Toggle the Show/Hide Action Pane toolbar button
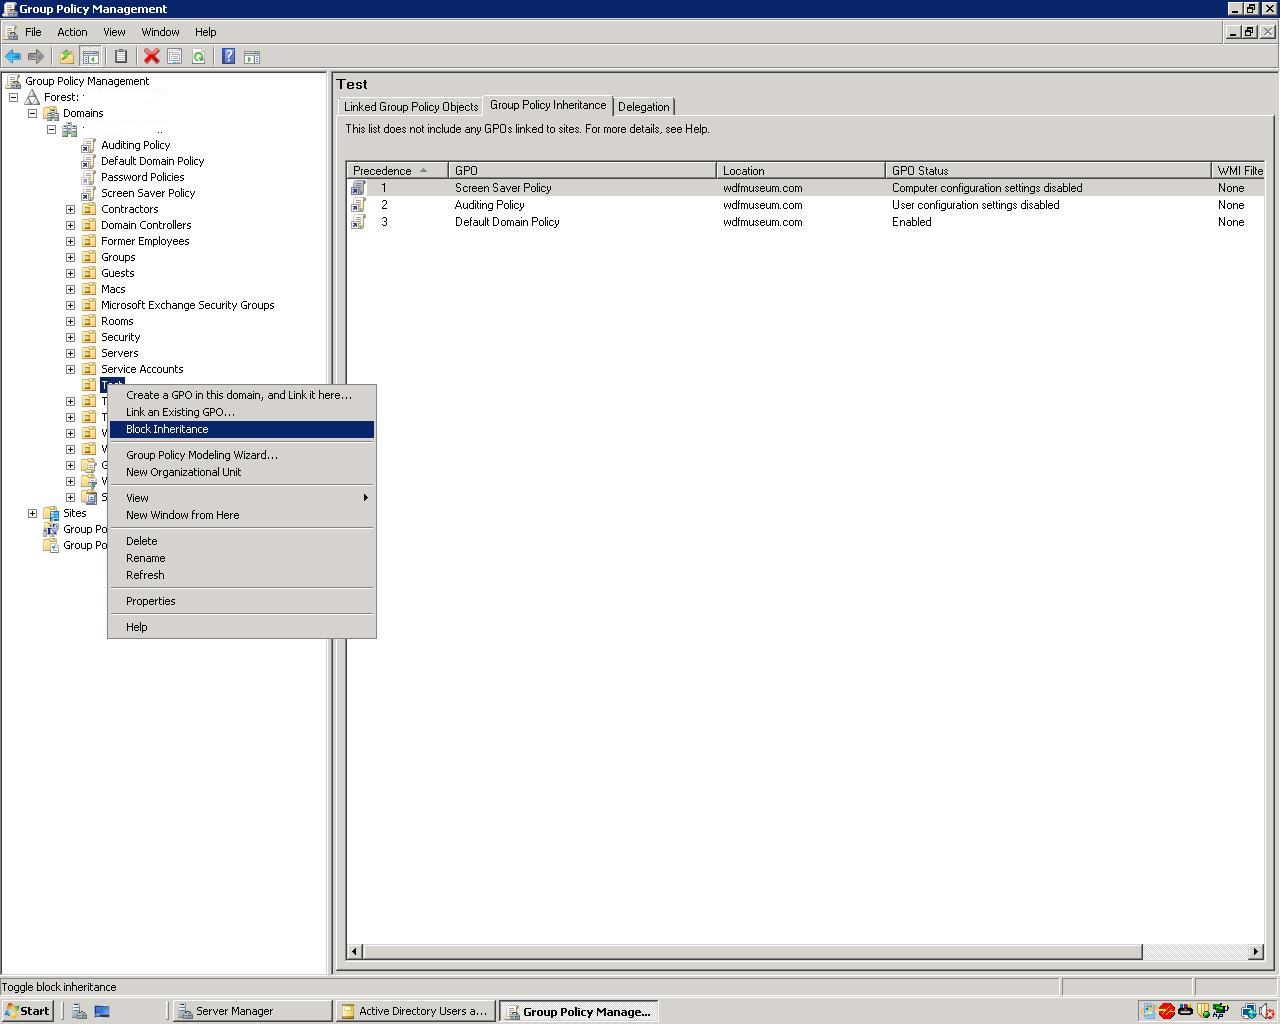Viewport: 1280px width, 1024px height. click(252, 57)
